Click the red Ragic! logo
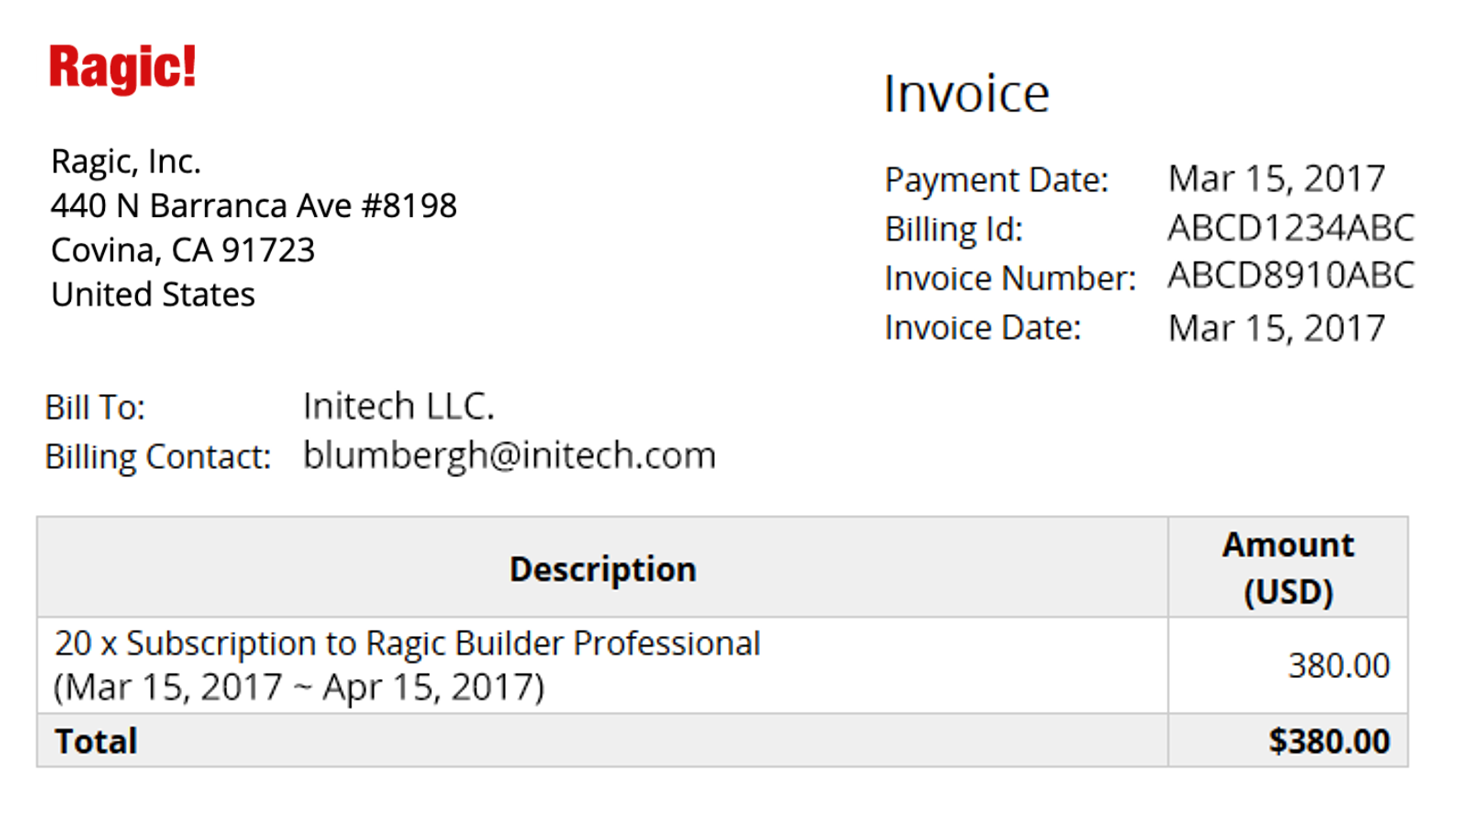The width and height of the screenshot is (1477, 814). coord(122,68)
